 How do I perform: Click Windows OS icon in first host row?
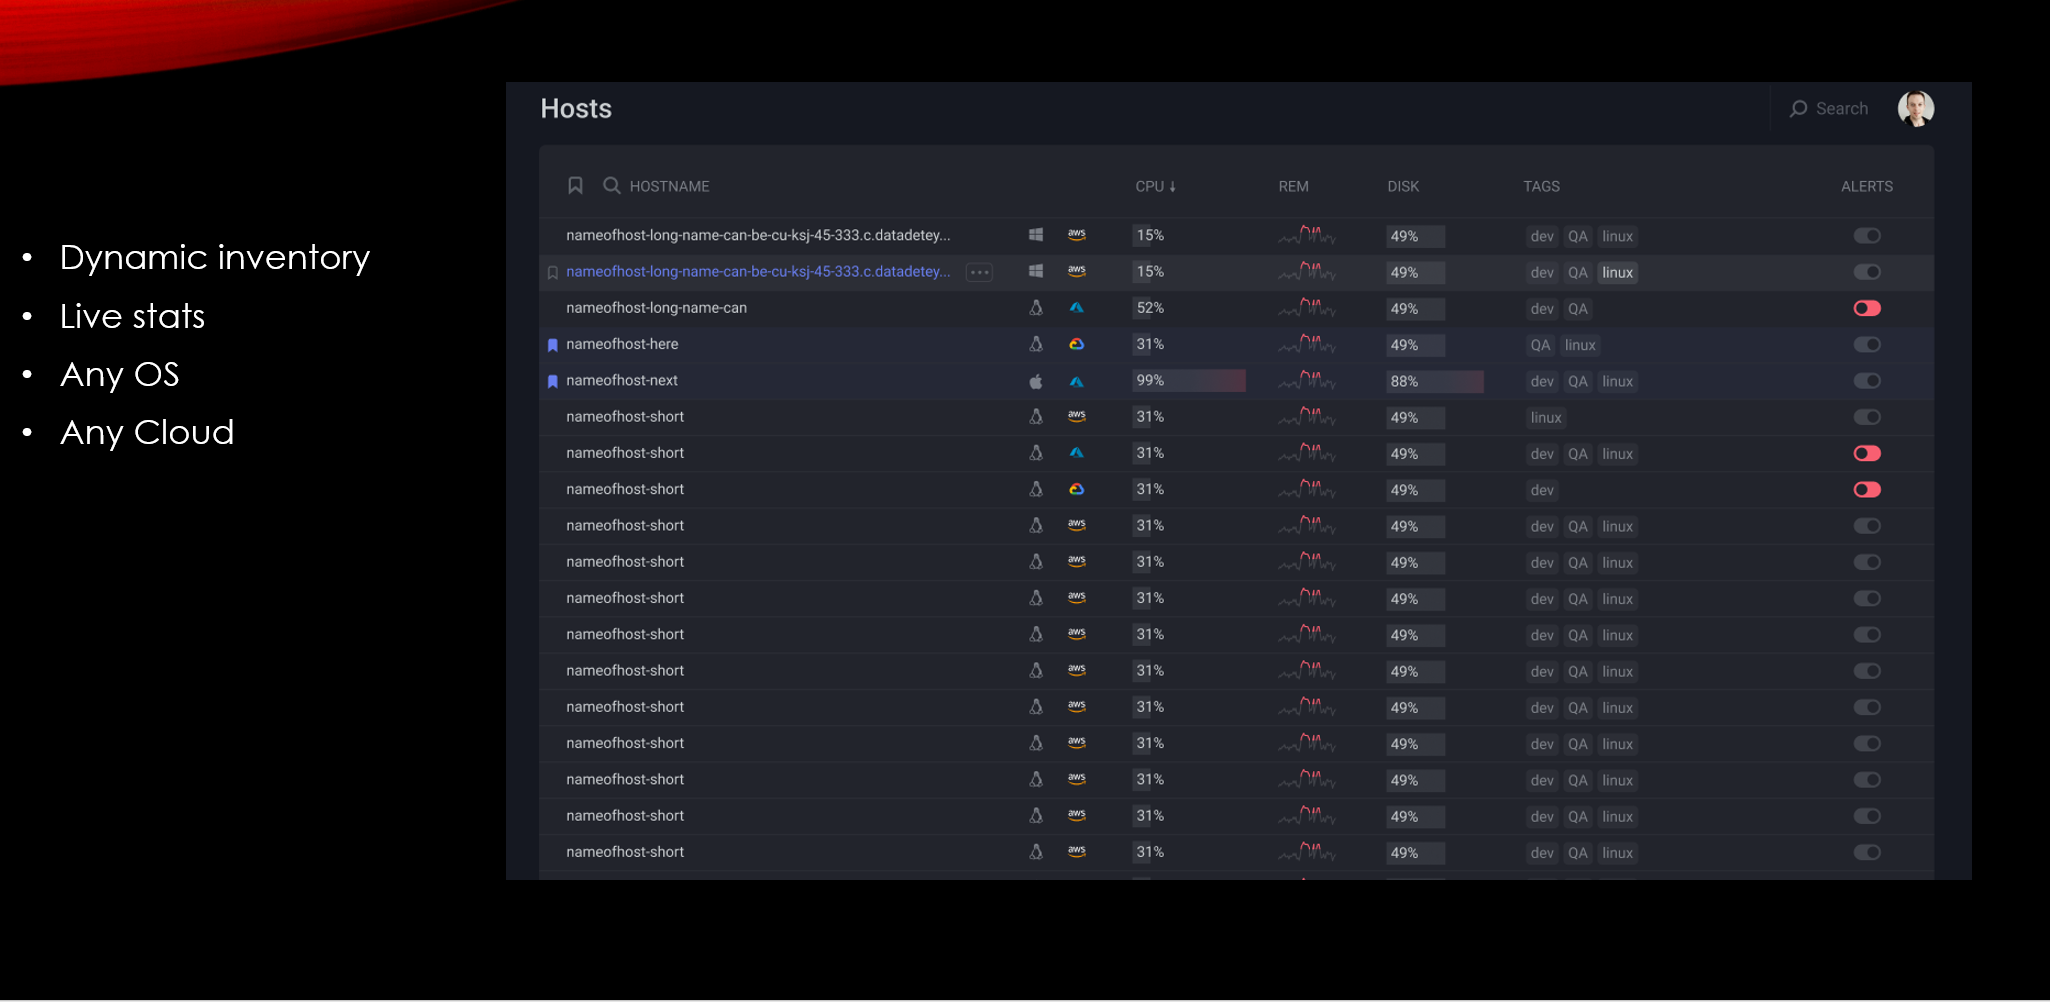coord(1036,235)
